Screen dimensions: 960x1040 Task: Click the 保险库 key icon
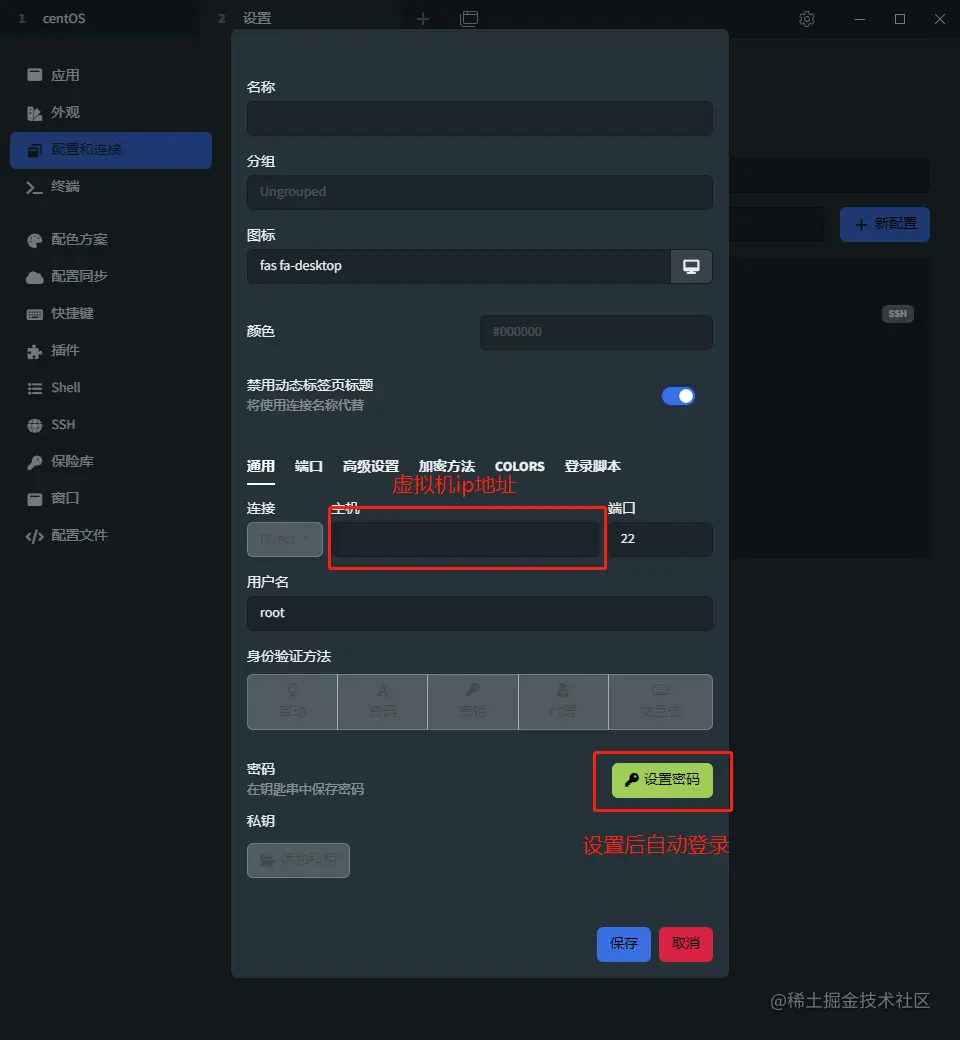click(34, 462)
